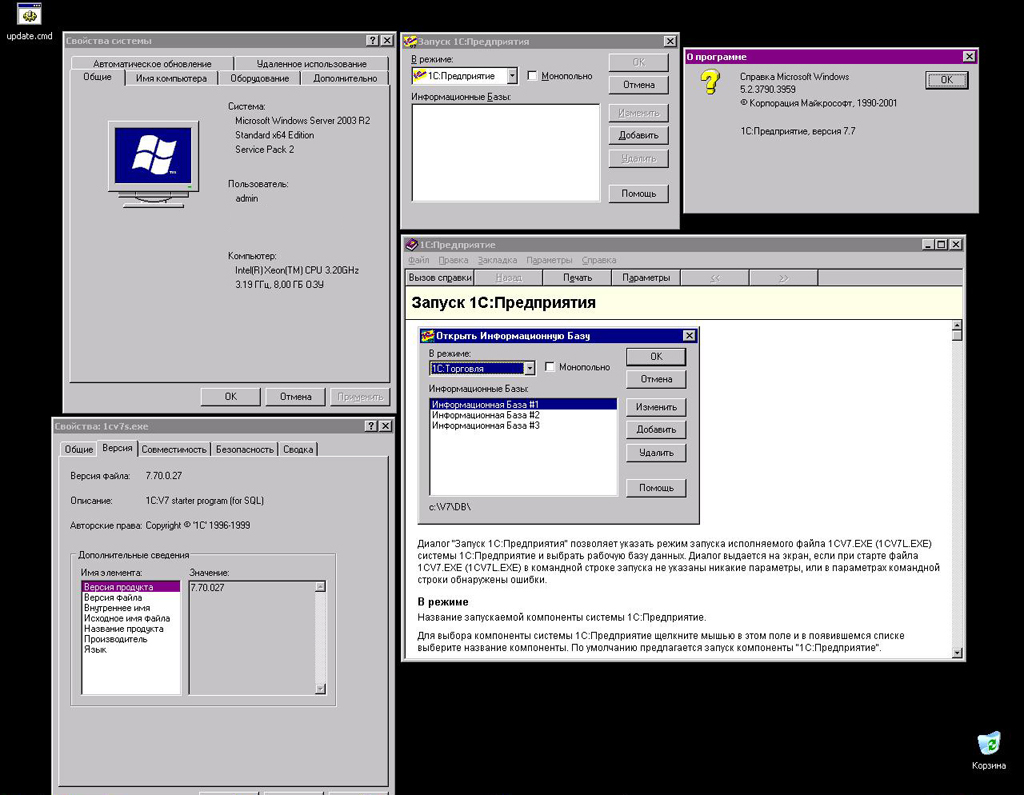Expand the 1С:Торговля mode dropdown
Viewport: 1024px width, 795px height.
pos(530,368)
